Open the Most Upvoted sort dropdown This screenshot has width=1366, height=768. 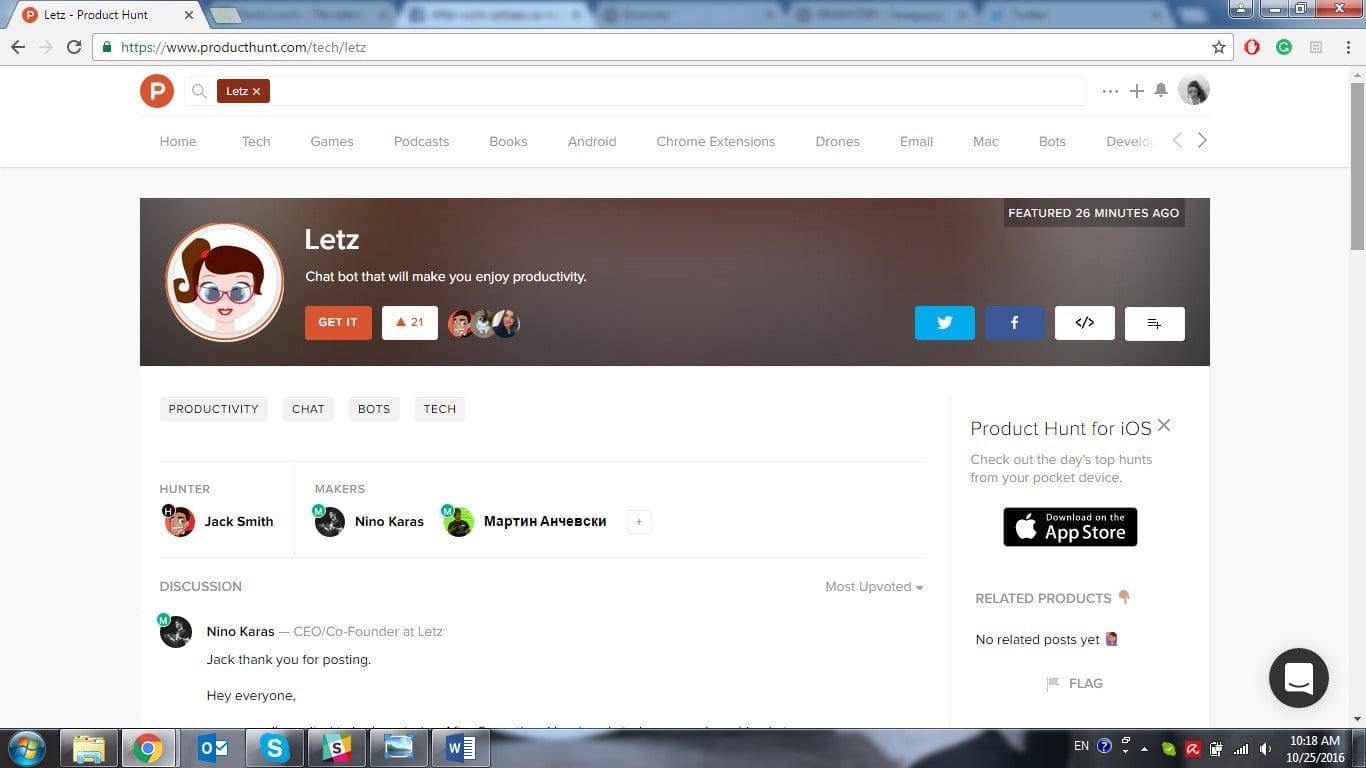coord(872,587)
